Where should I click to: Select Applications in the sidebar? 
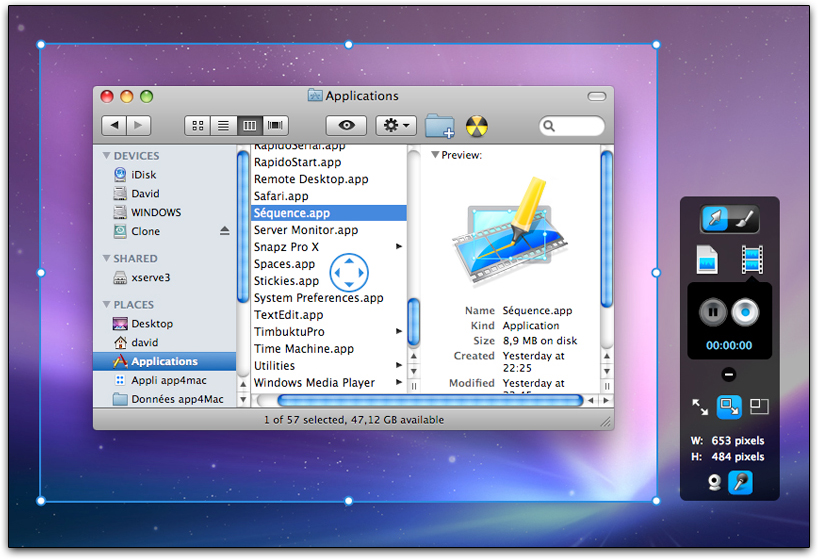(x=164, y=361)
